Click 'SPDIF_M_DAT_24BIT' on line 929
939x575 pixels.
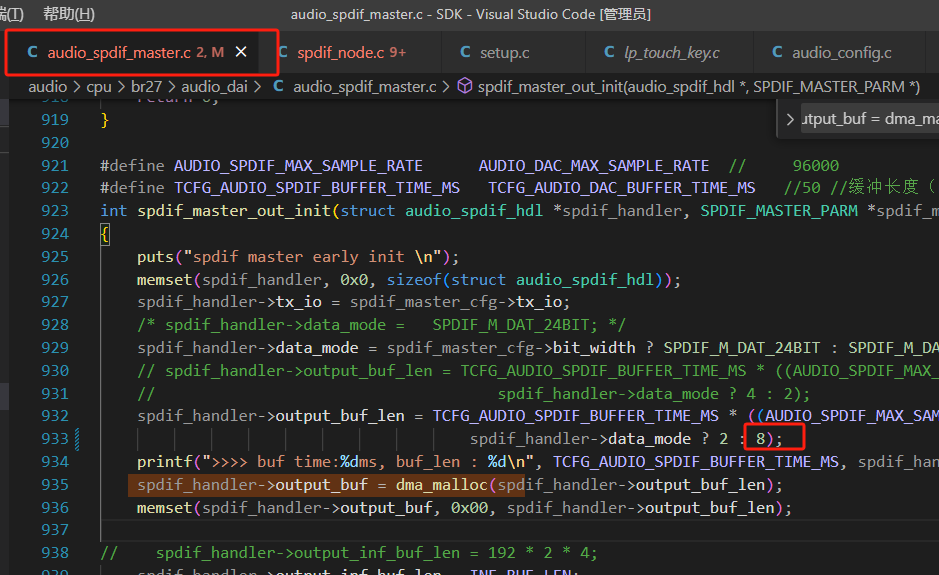(741, 348)
